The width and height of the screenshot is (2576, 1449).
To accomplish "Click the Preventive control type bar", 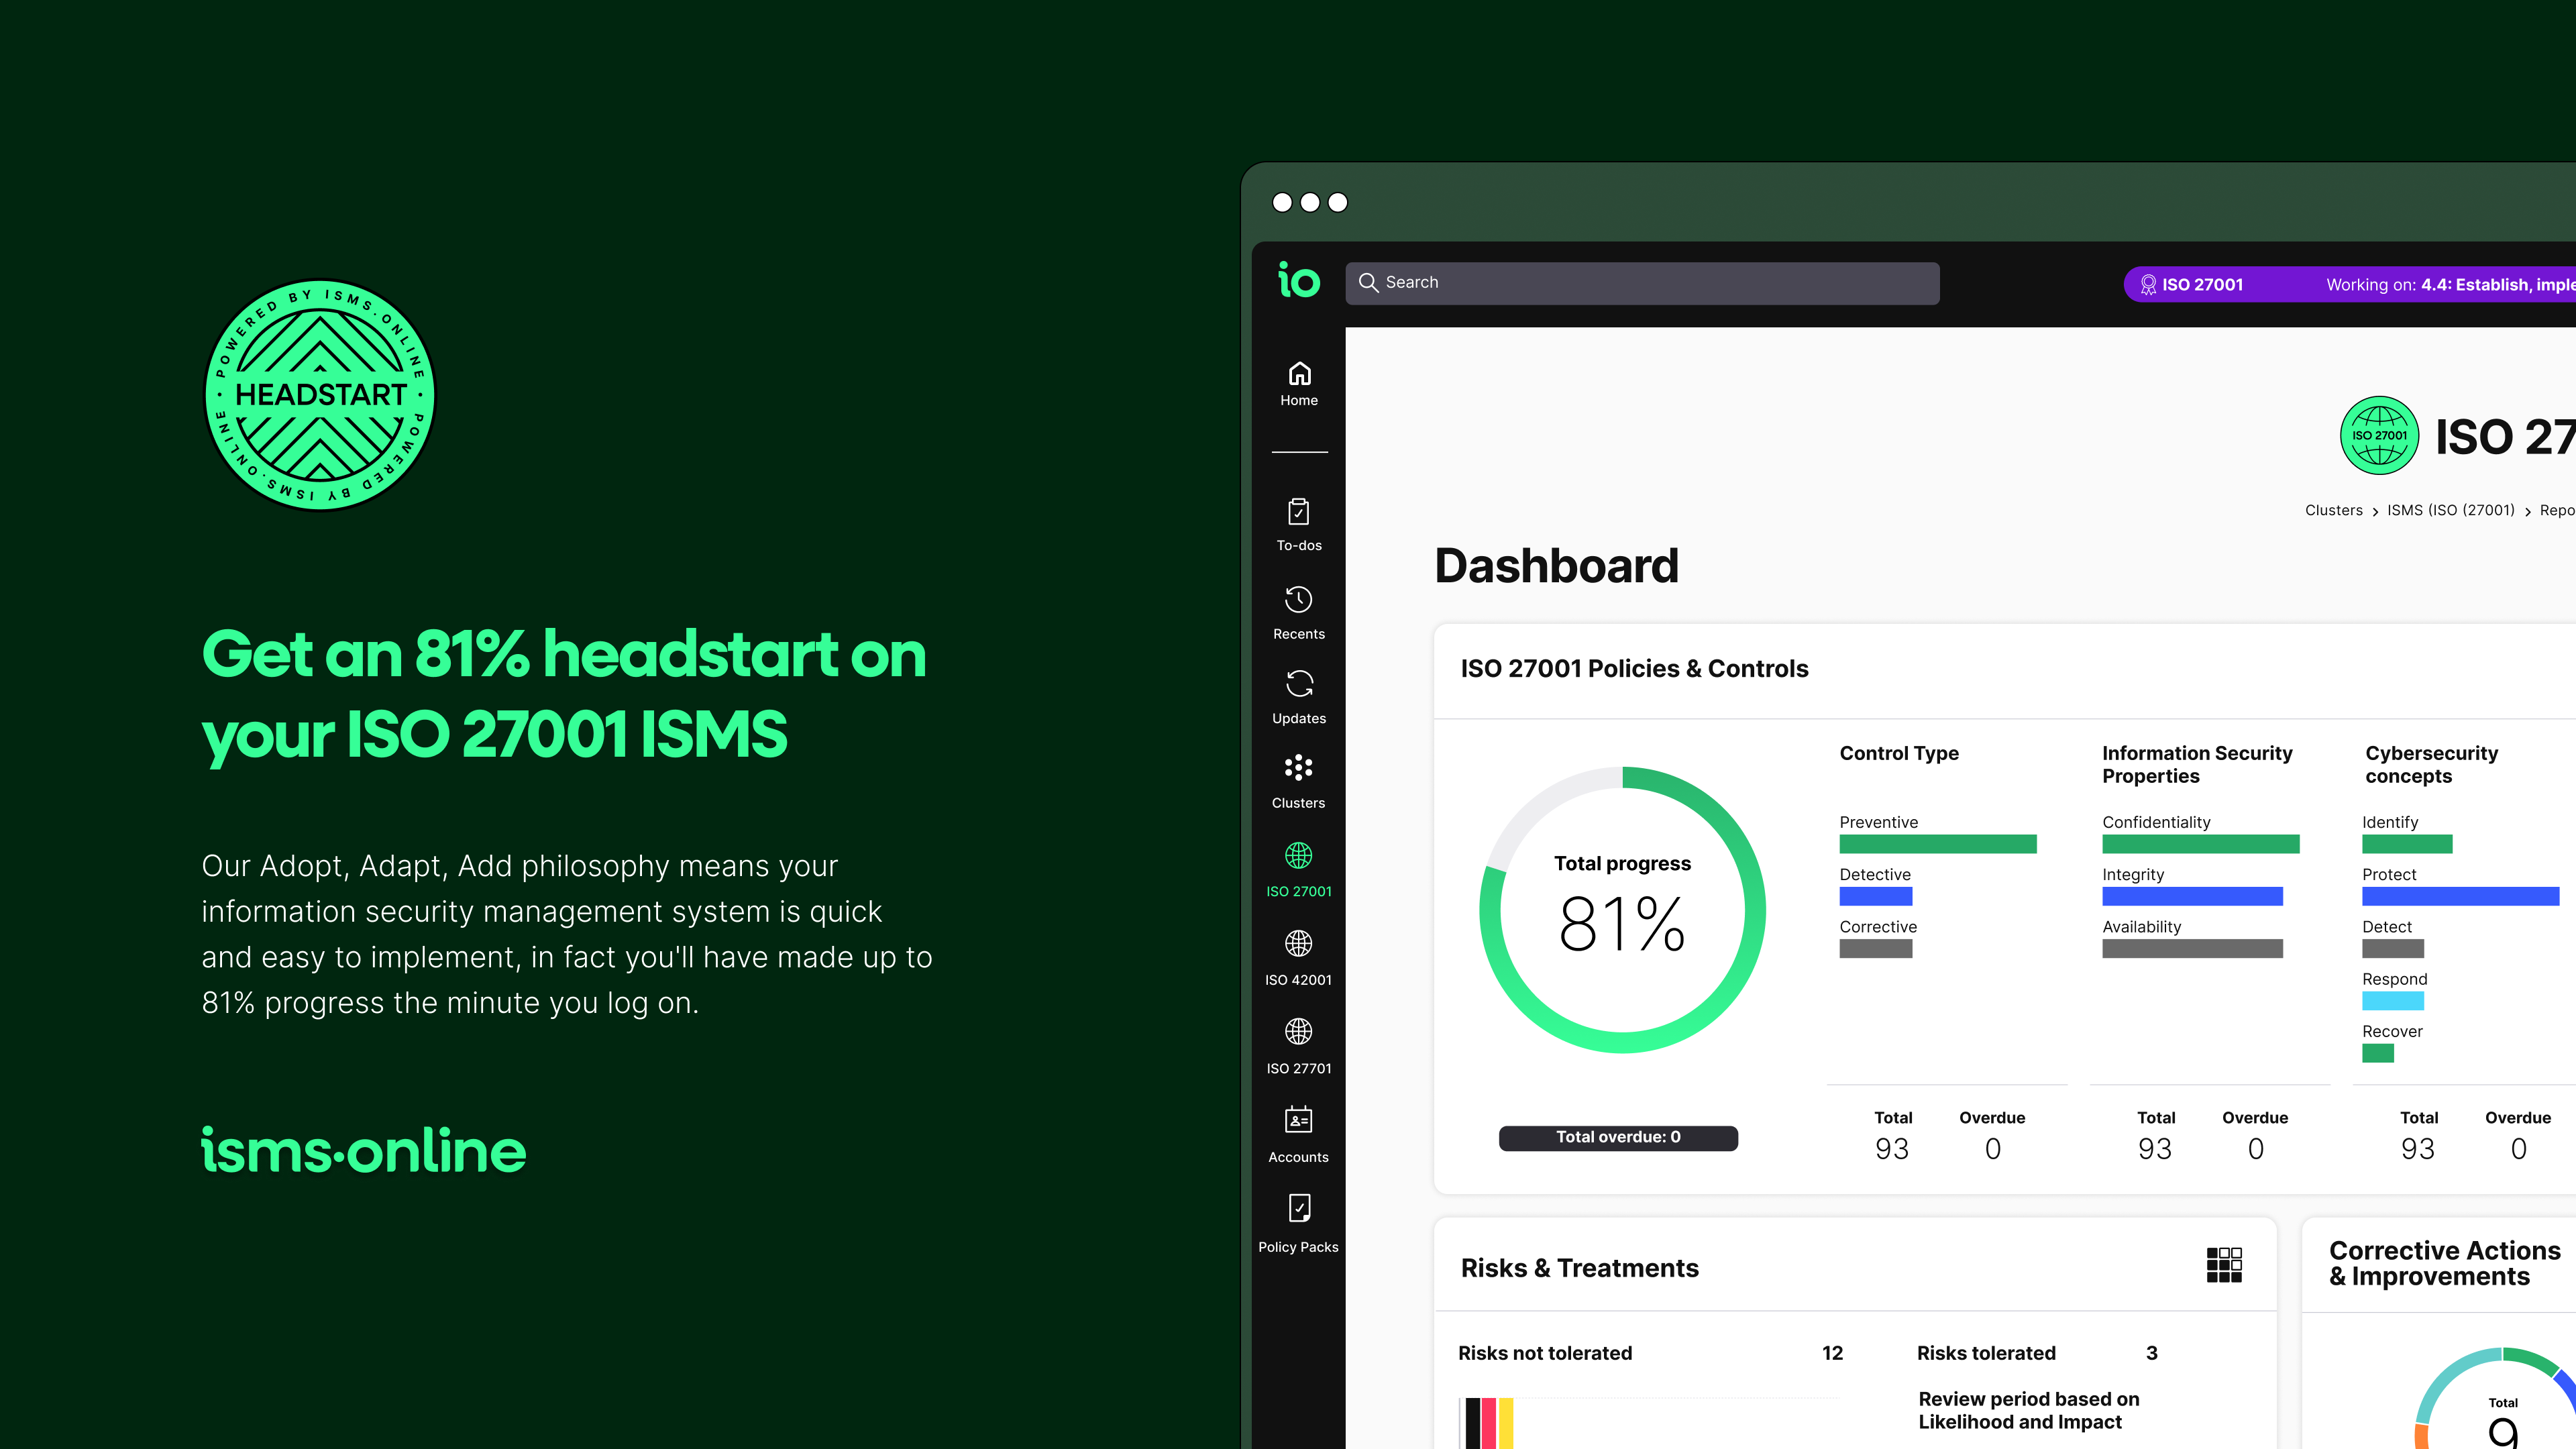I will pyautogui.click(x=1937, y=844).
